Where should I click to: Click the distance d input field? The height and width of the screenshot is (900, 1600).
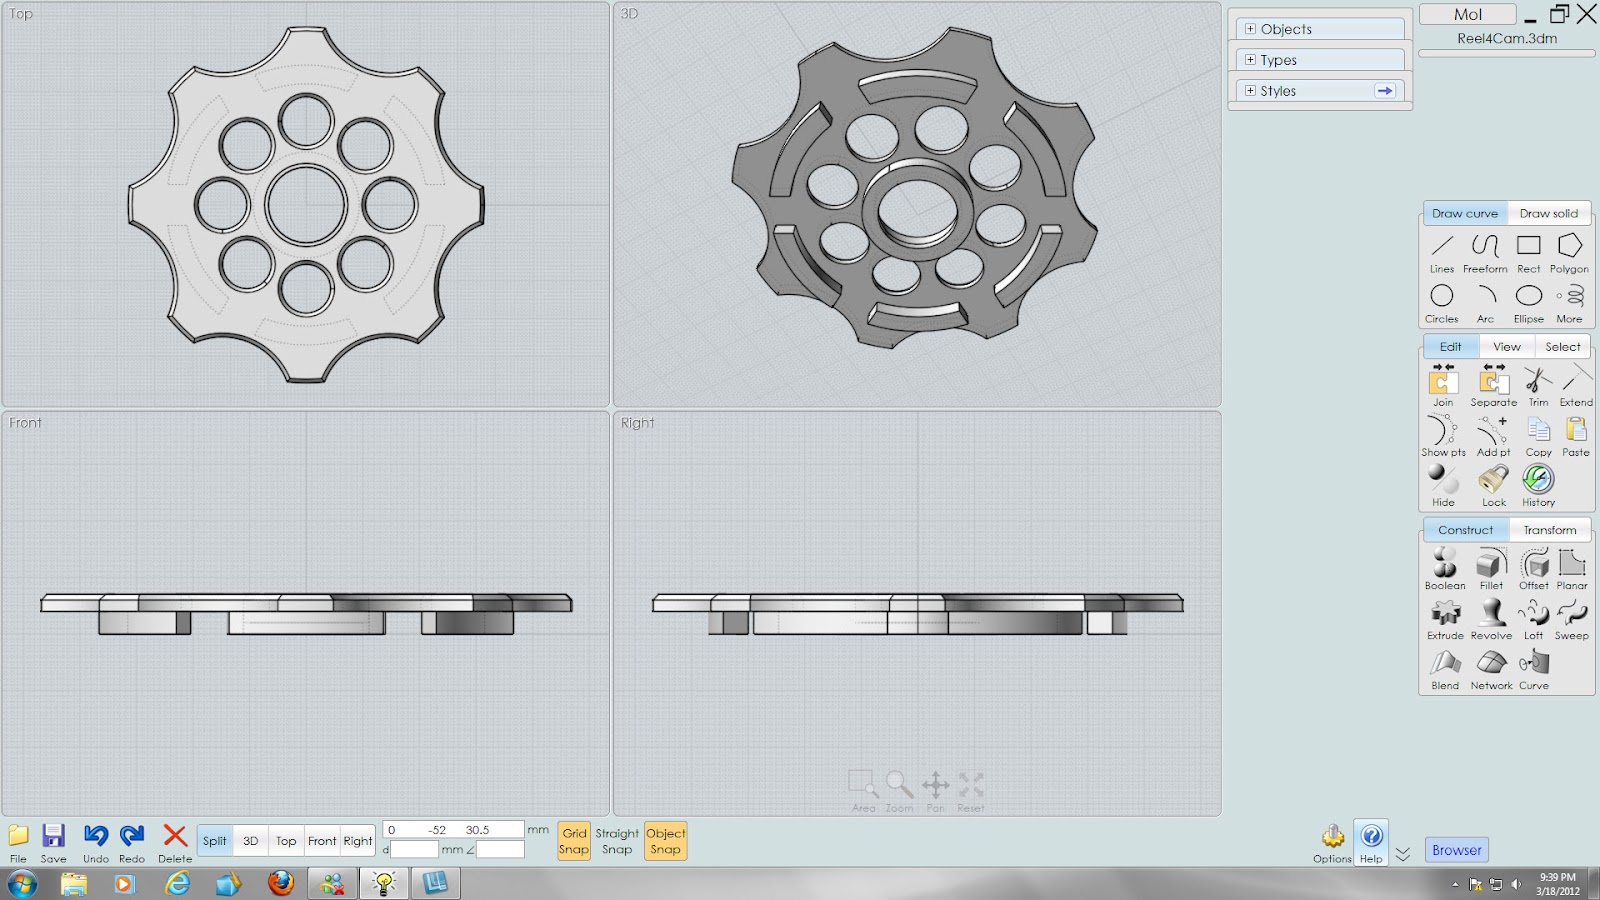pos(414,850)
